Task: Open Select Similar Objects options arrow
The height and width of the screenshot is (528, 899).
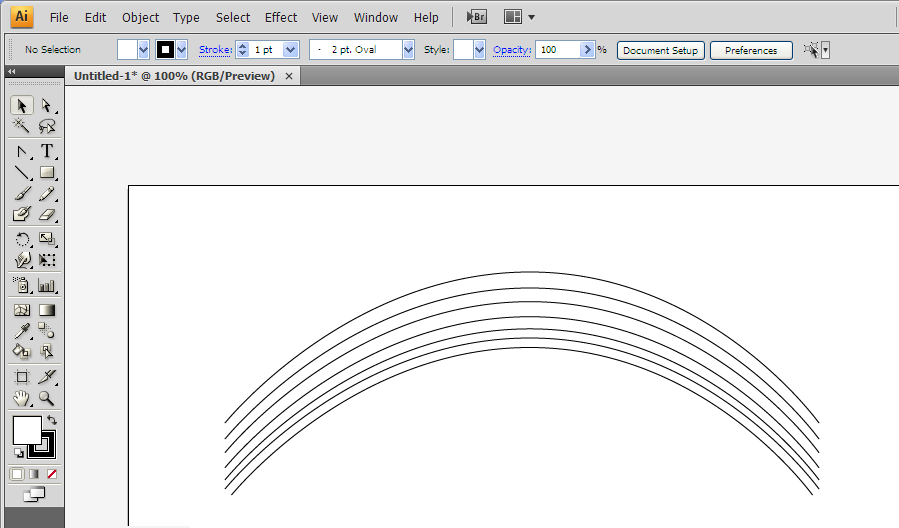Action: pyautogui.click(x=826, y=50)
